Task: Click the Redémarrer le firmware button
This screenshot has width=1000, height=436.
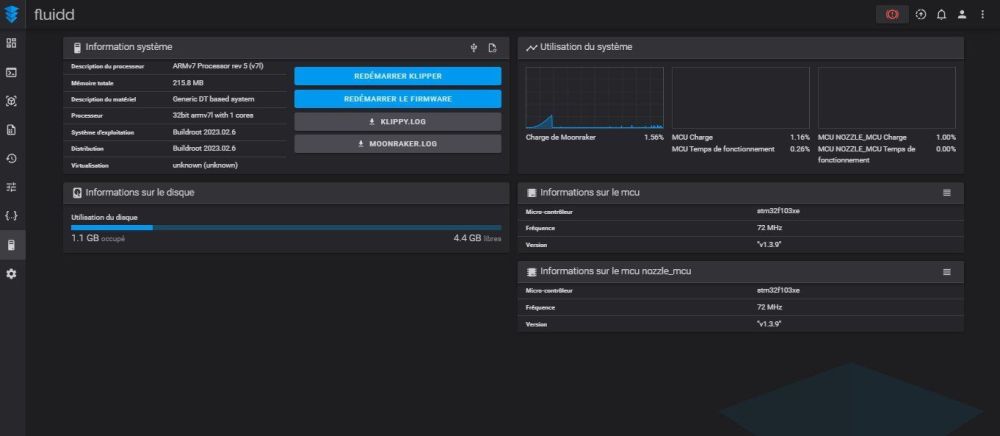Action: pyautogui.click(x=398, y=99)
